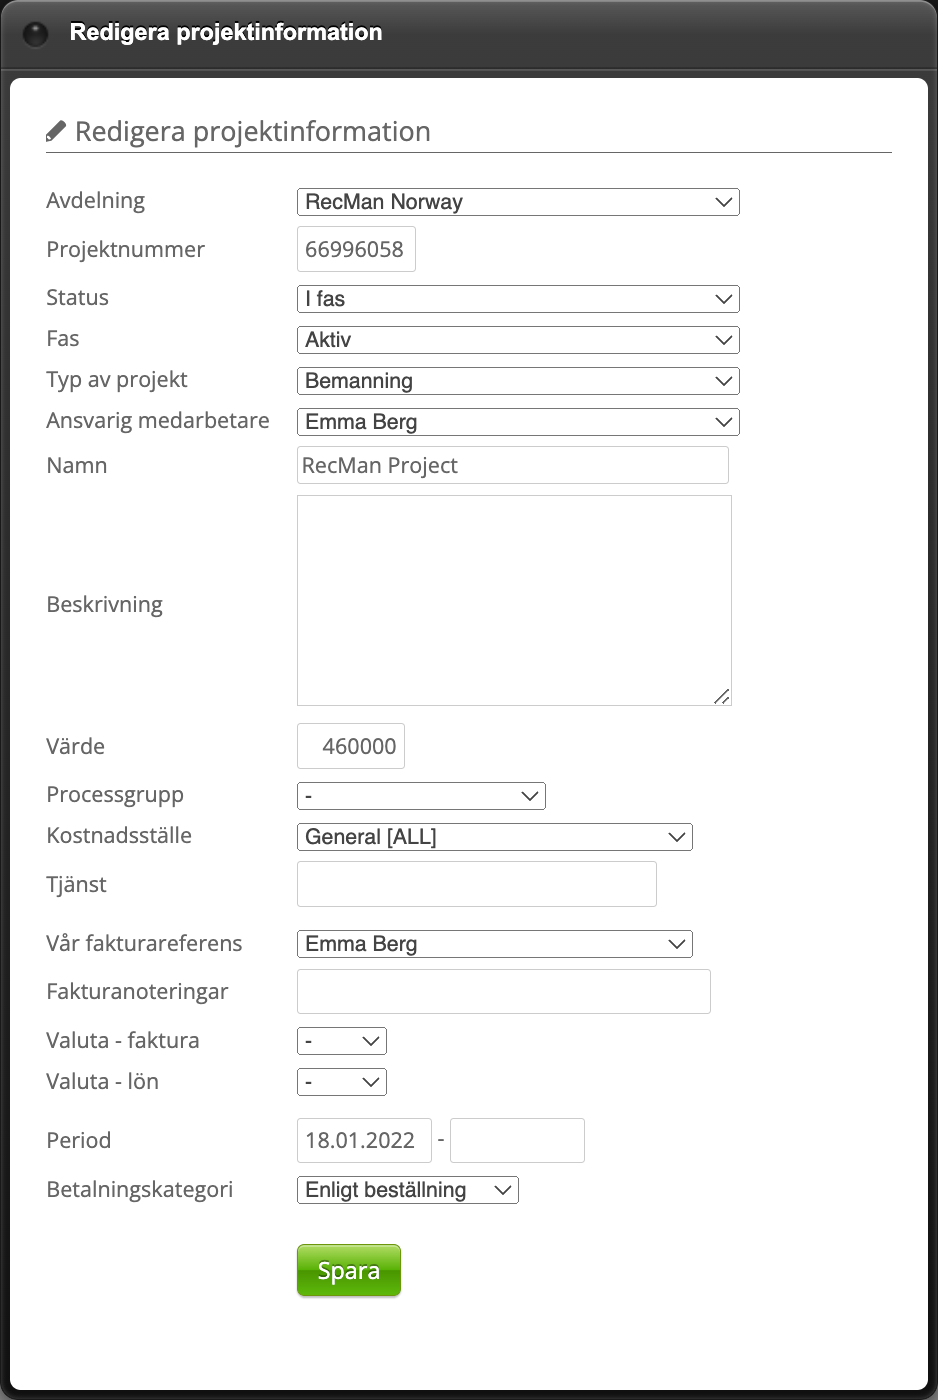Expand the Kostnadsställe dropdown
938x1400 pixels.
coord(494,837)
